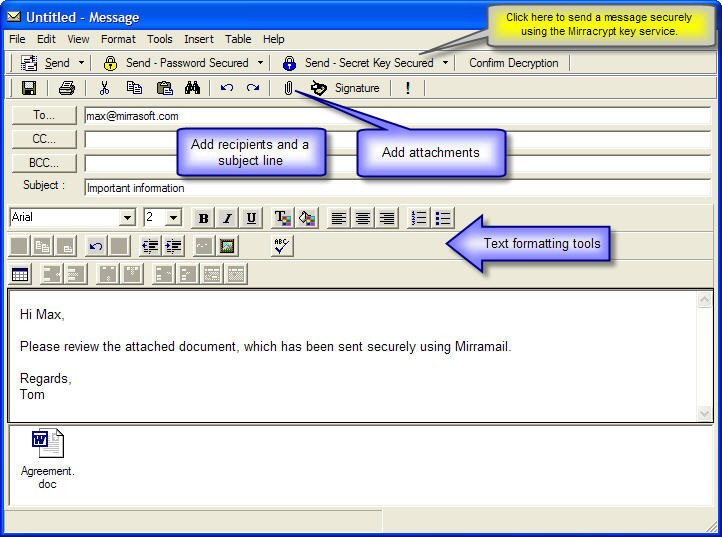Align text right

pyautogui.click(x=386, y=218)
